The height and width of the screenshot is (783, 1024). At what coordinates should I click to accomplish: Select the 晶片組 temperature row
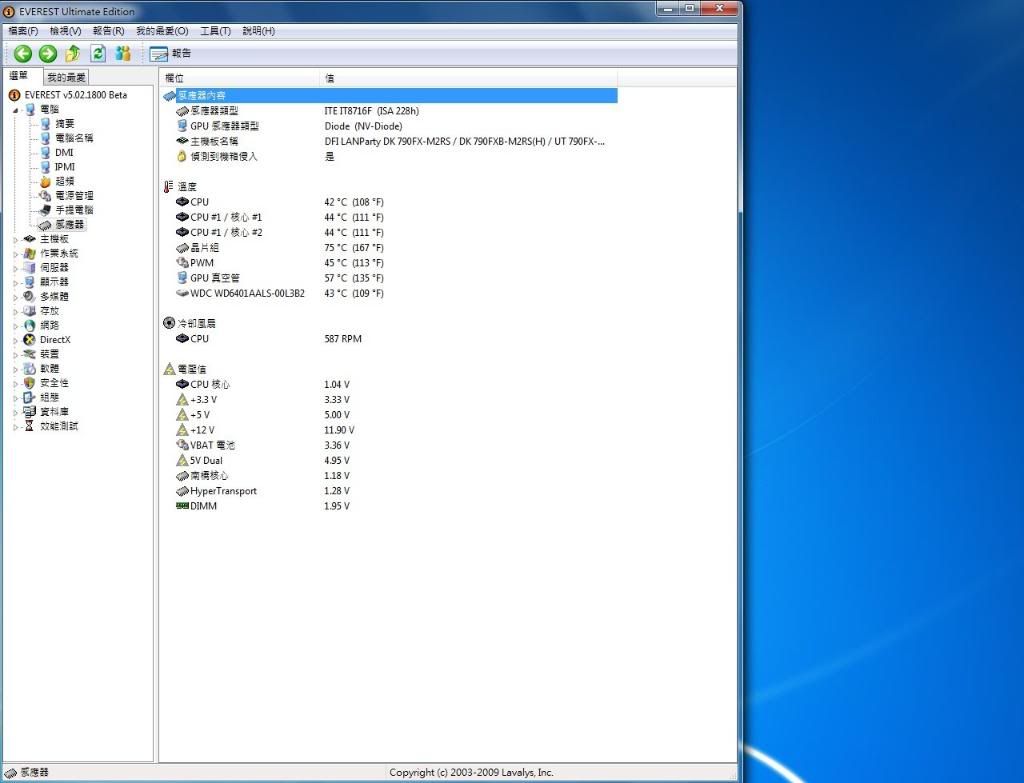coord(390,248)
